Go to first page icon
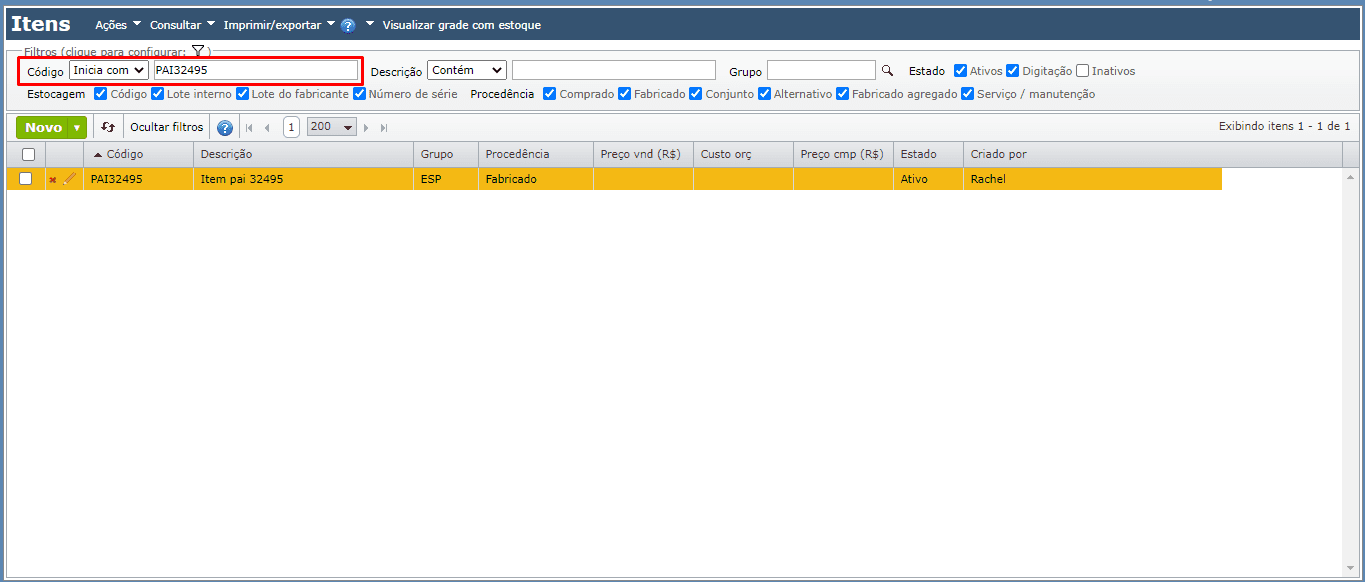This screenshot has height=582, width=1365. (249, 128)
